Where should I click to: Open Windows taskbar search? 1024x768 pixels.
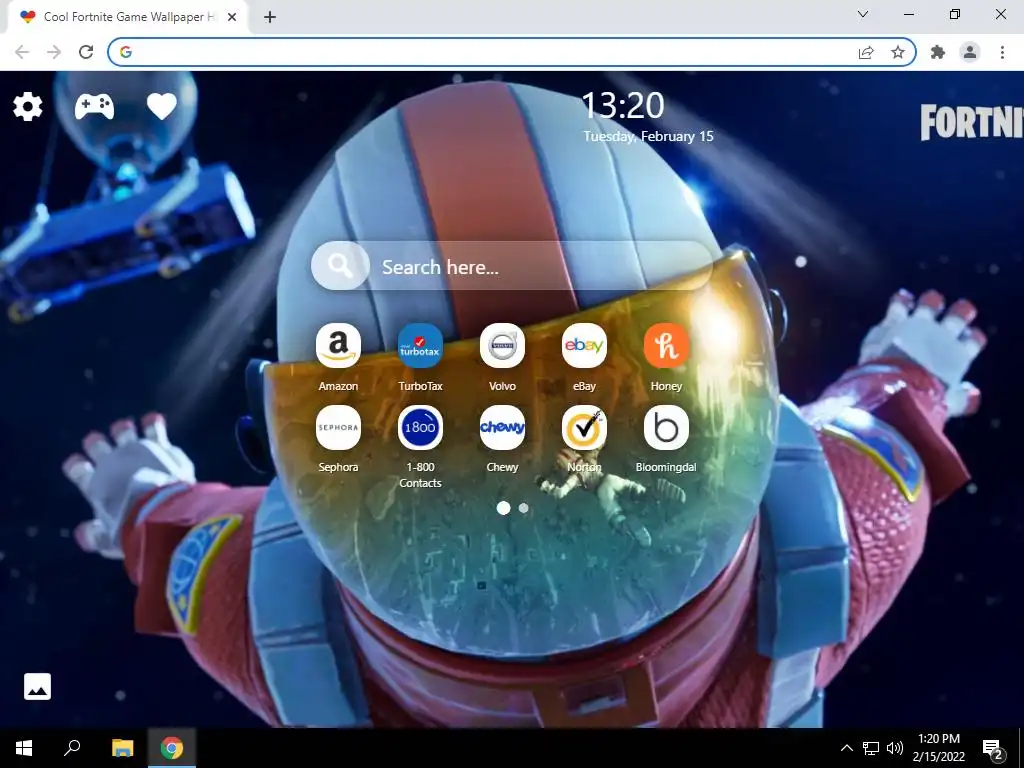[72, 748]
